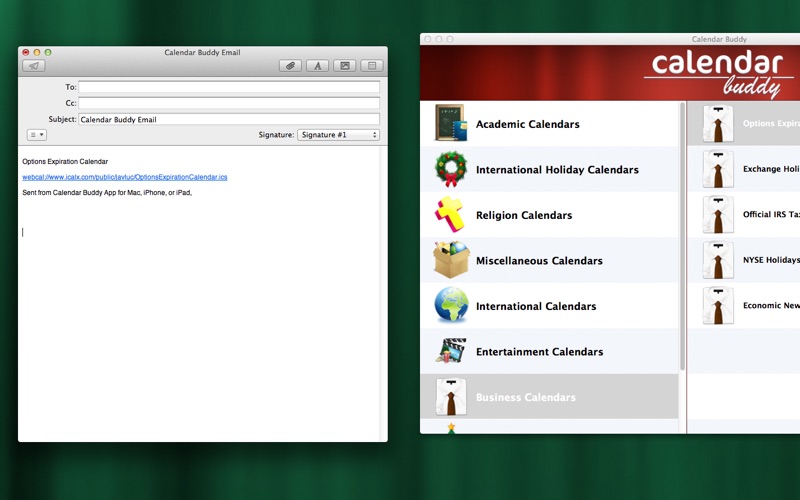
Task: Click into the To address field
Action: coord(229,87)
